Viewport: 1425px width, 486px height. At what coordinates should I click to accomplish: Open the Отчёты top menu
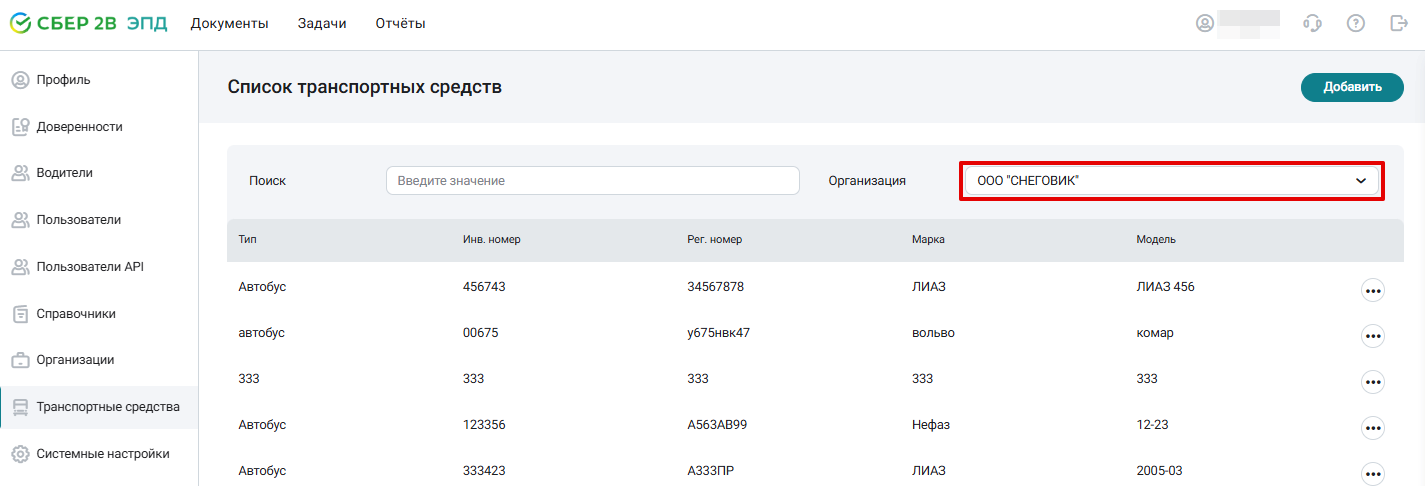[401, 23]
